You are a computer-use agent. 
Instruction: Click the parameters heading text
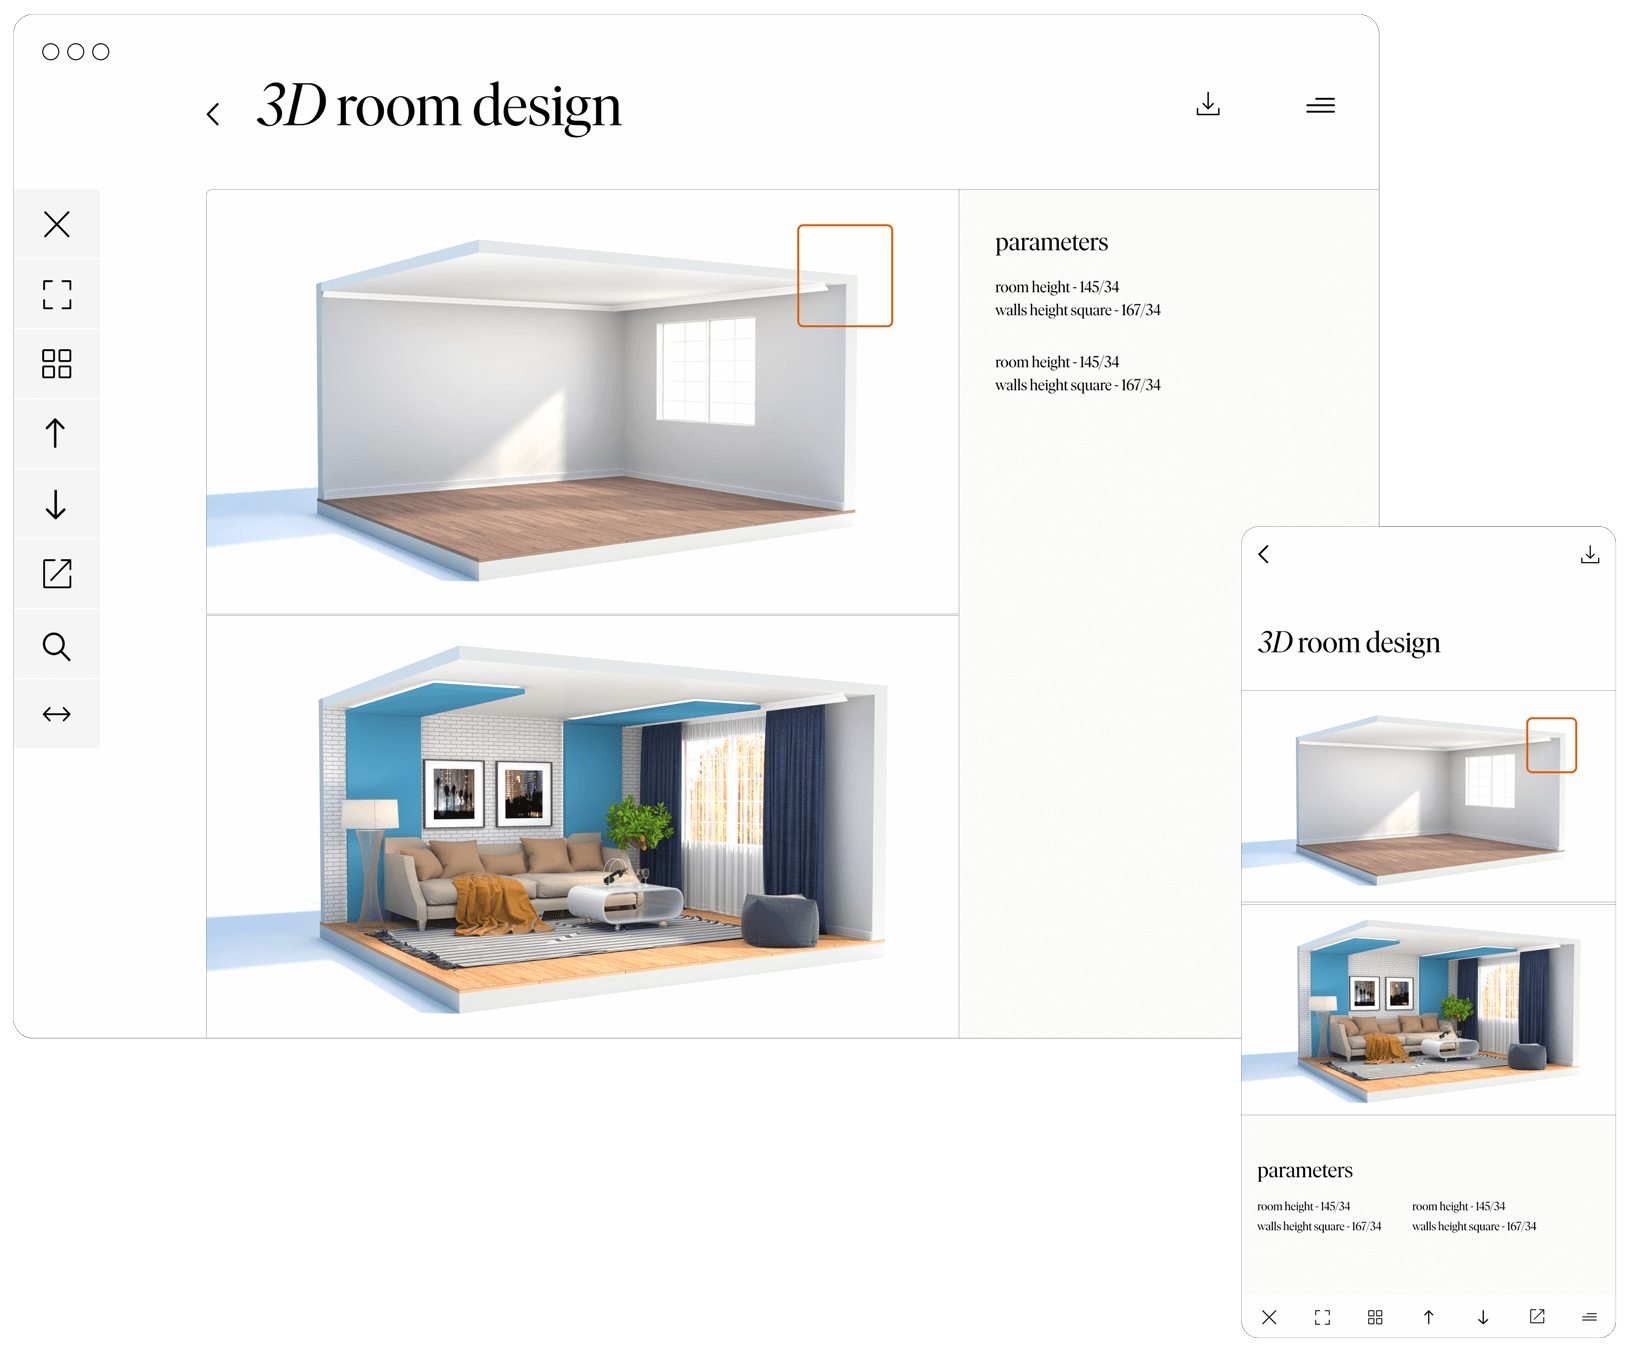pos(1051,241)
